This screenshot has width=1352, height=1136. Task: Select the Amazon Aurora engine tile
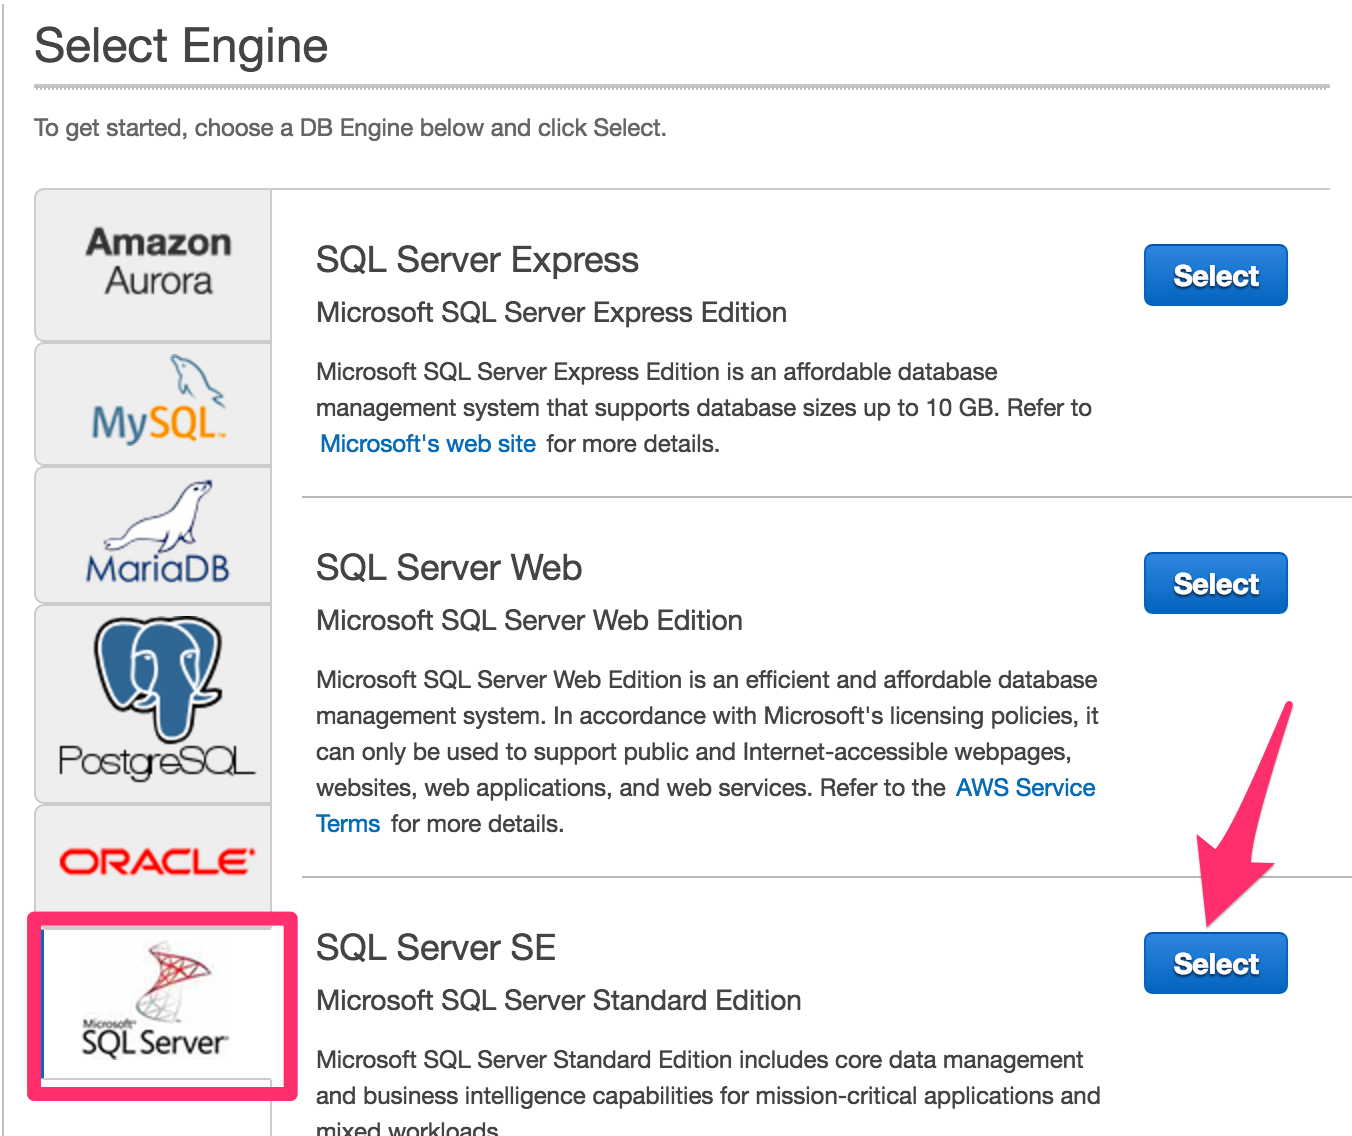tap(152, 263)
